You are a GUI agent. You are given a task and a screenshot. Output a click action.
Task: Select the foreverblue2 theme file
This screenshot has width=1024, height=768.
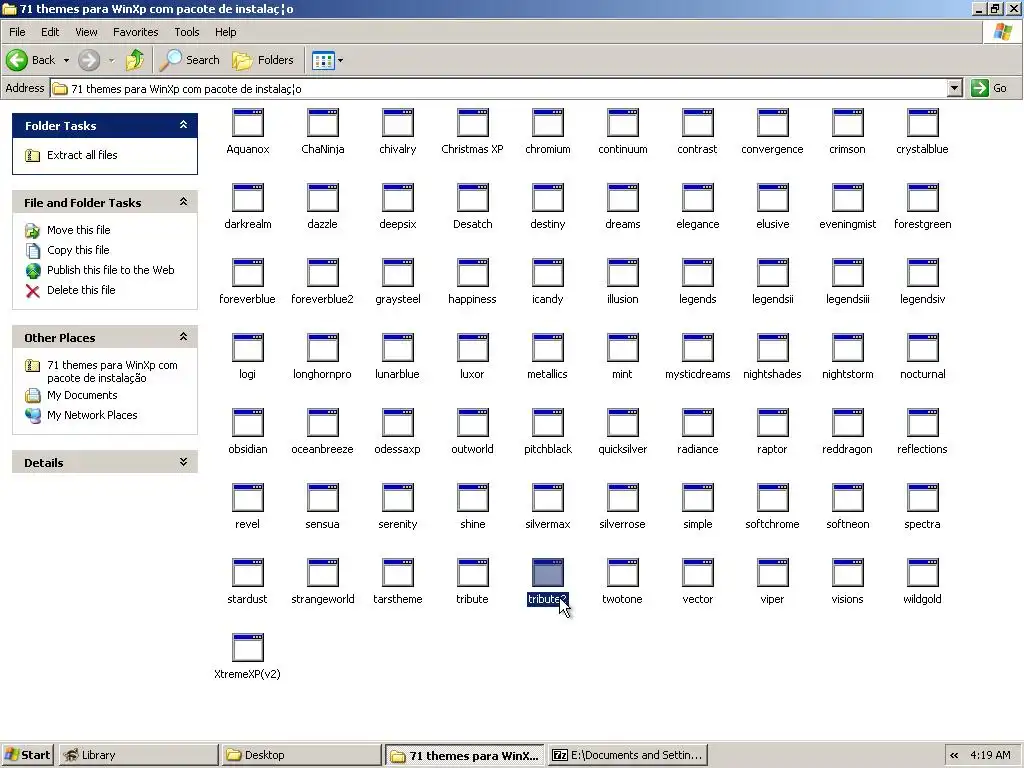(x=323, y=282)
